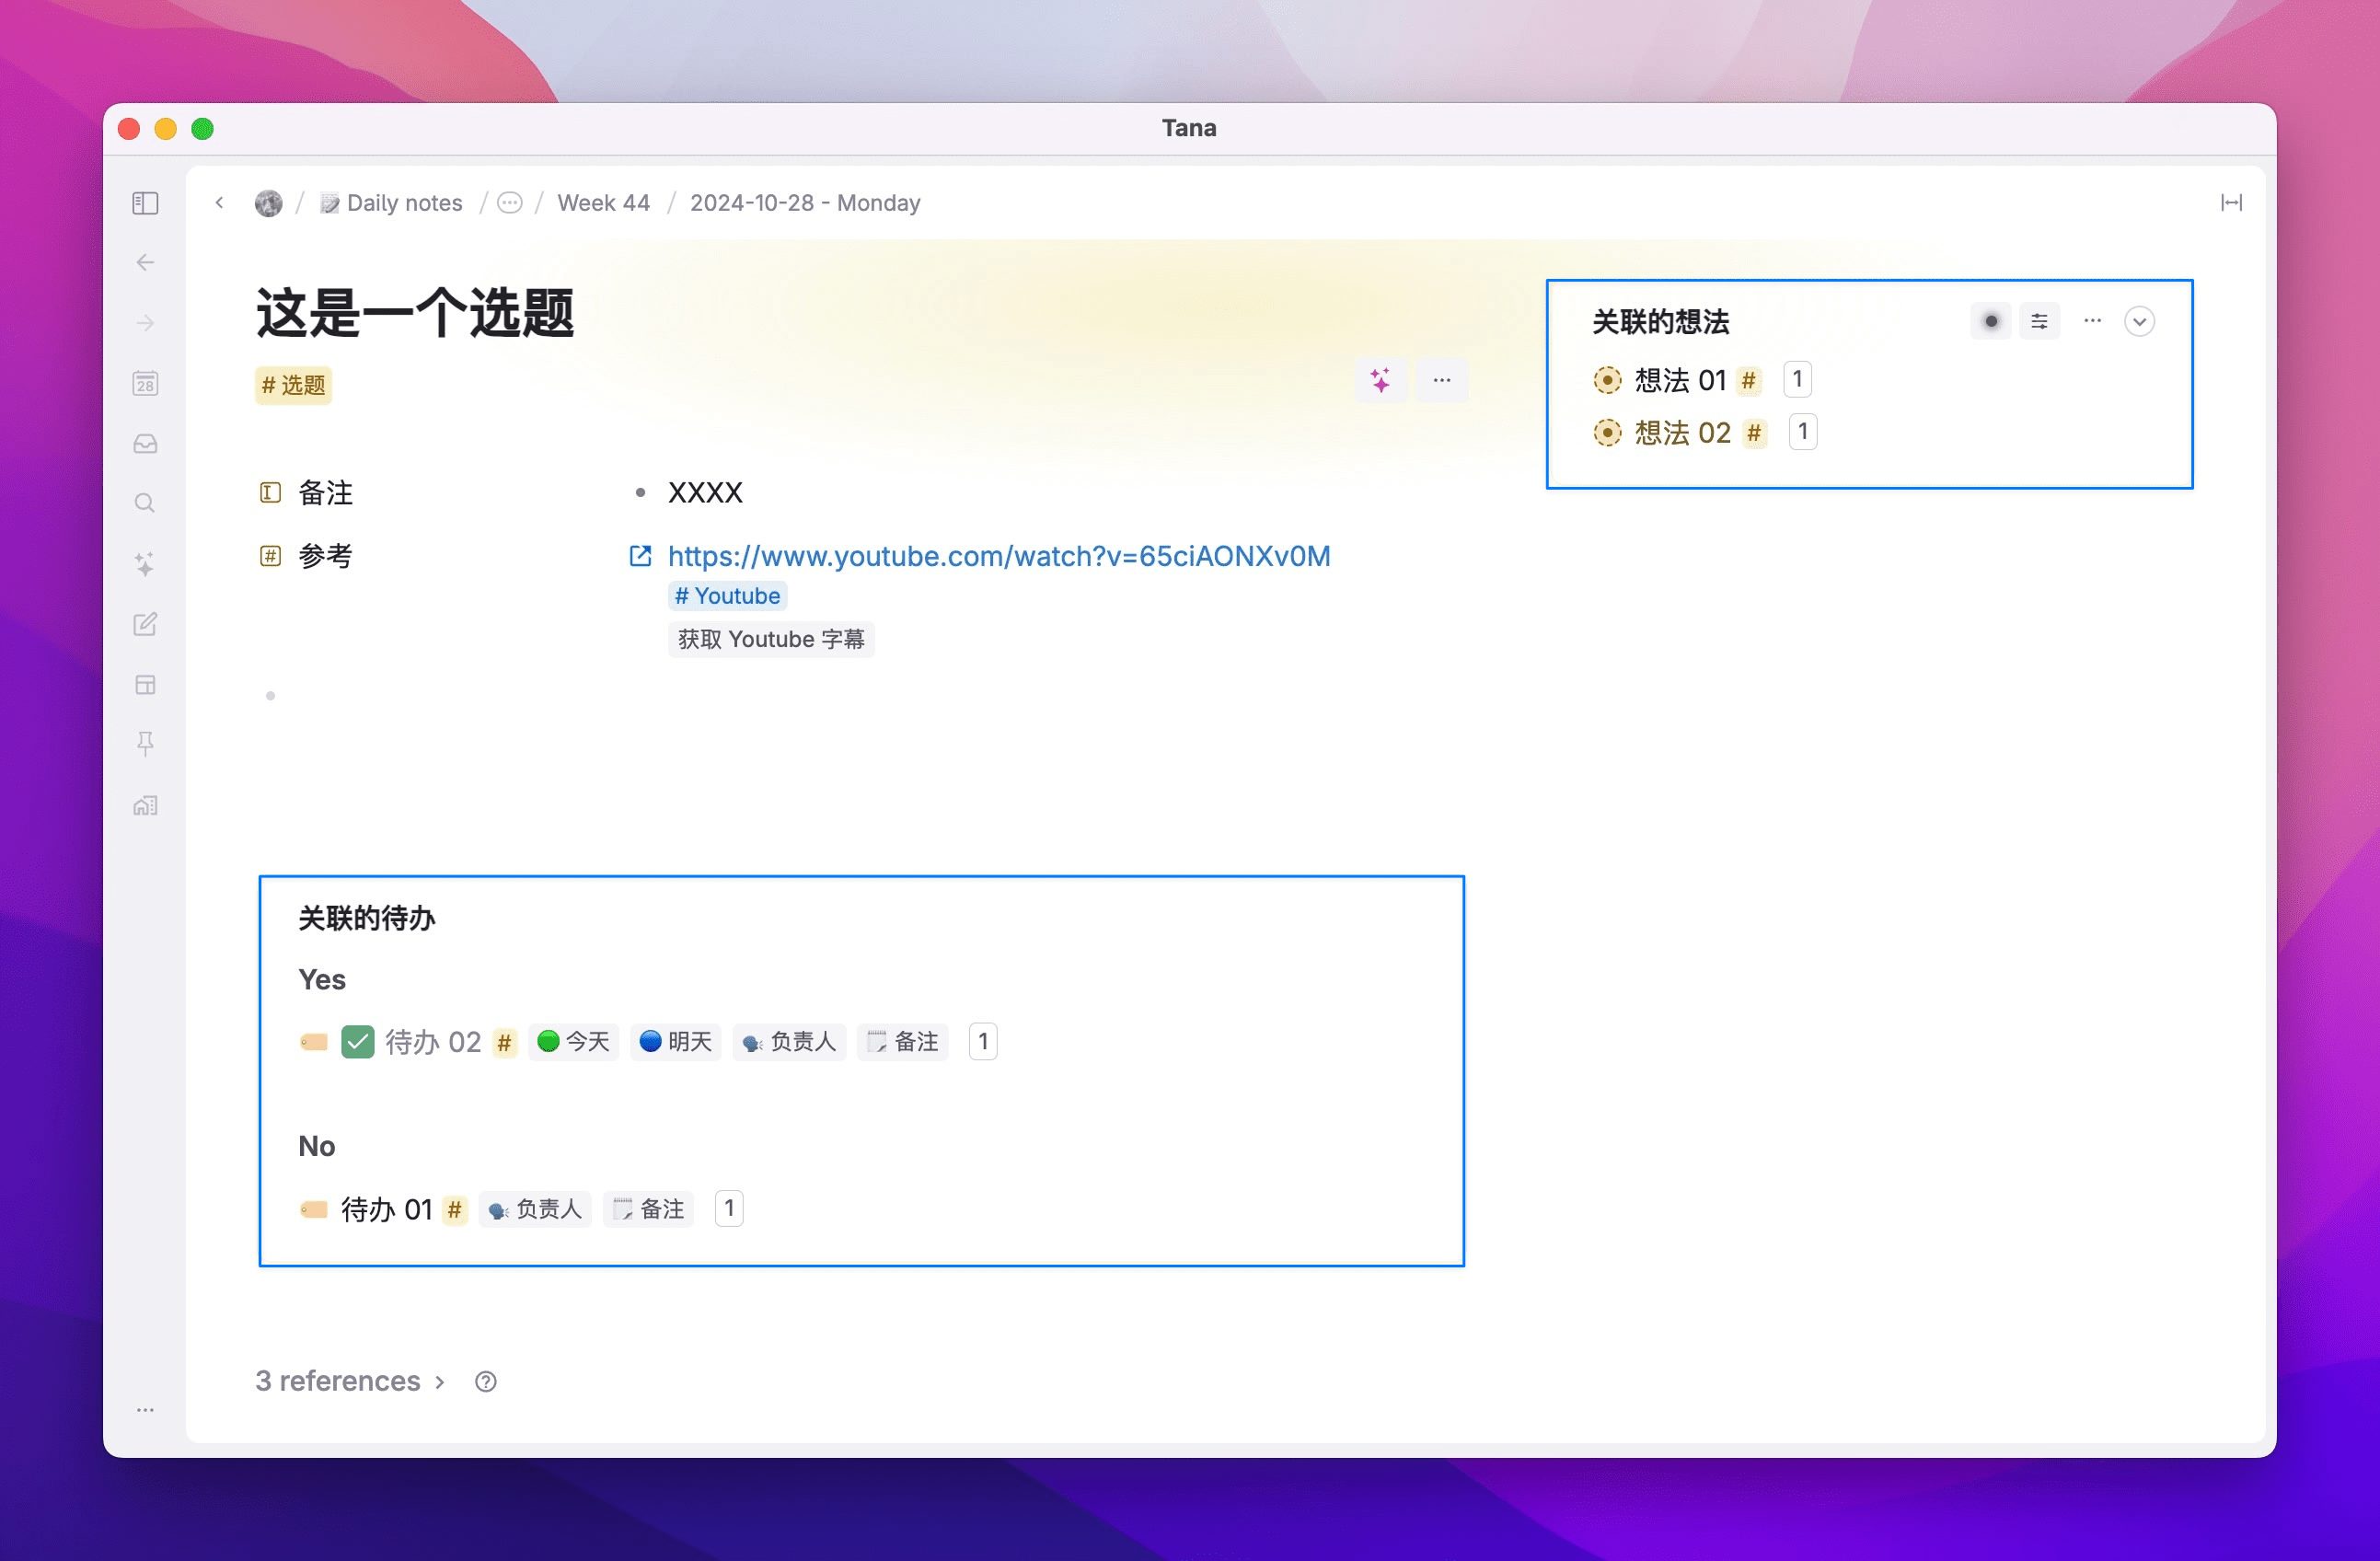Navigate to Week 44 breadcrumb
The width and height of the screenshot is (2380, 1561).
603,203
